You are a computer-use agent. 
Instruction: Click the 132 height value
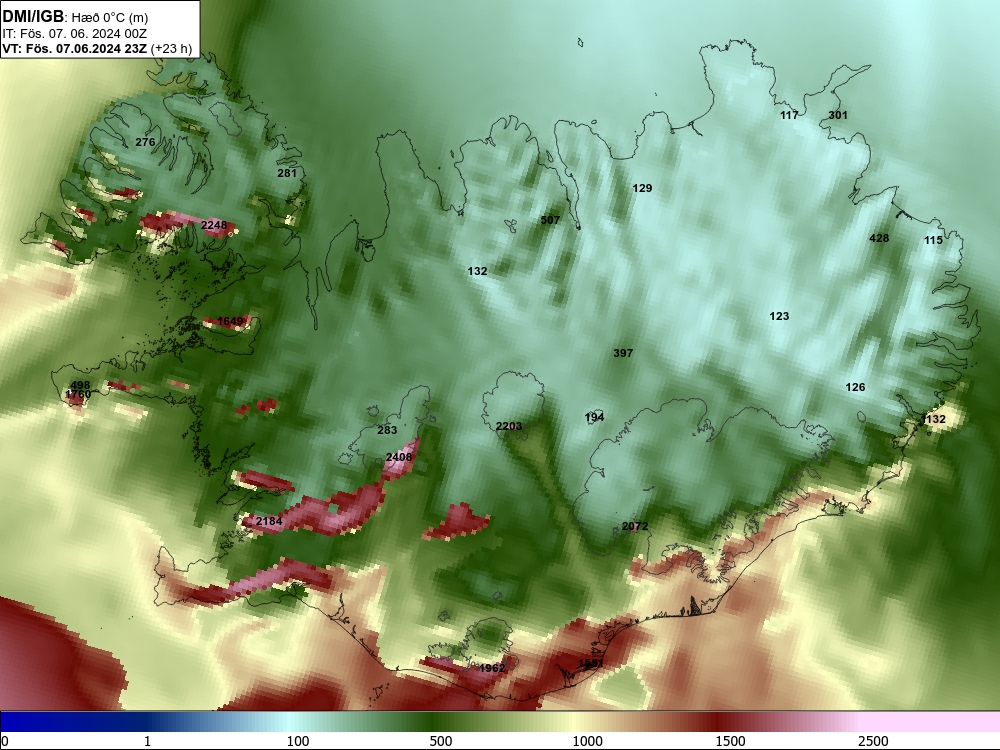pos(477,271)
